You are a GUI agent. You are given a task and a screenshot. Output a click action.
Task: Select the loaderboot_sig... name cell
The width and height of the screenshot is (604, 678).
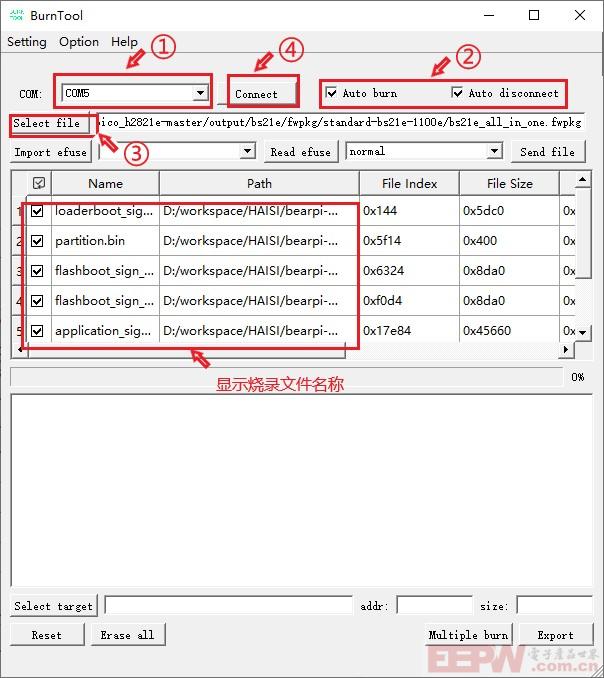pos(105,211)
